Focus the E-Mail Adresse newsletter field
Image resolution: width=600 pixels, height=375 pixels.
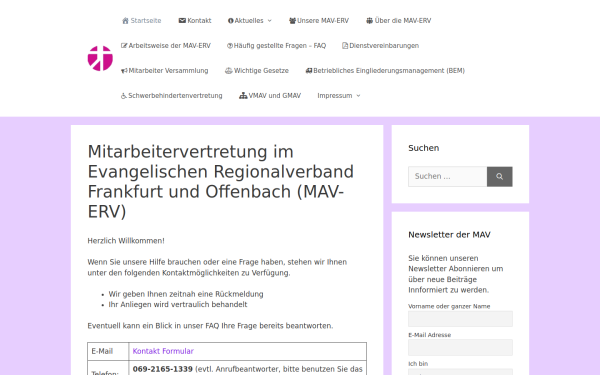460,347
